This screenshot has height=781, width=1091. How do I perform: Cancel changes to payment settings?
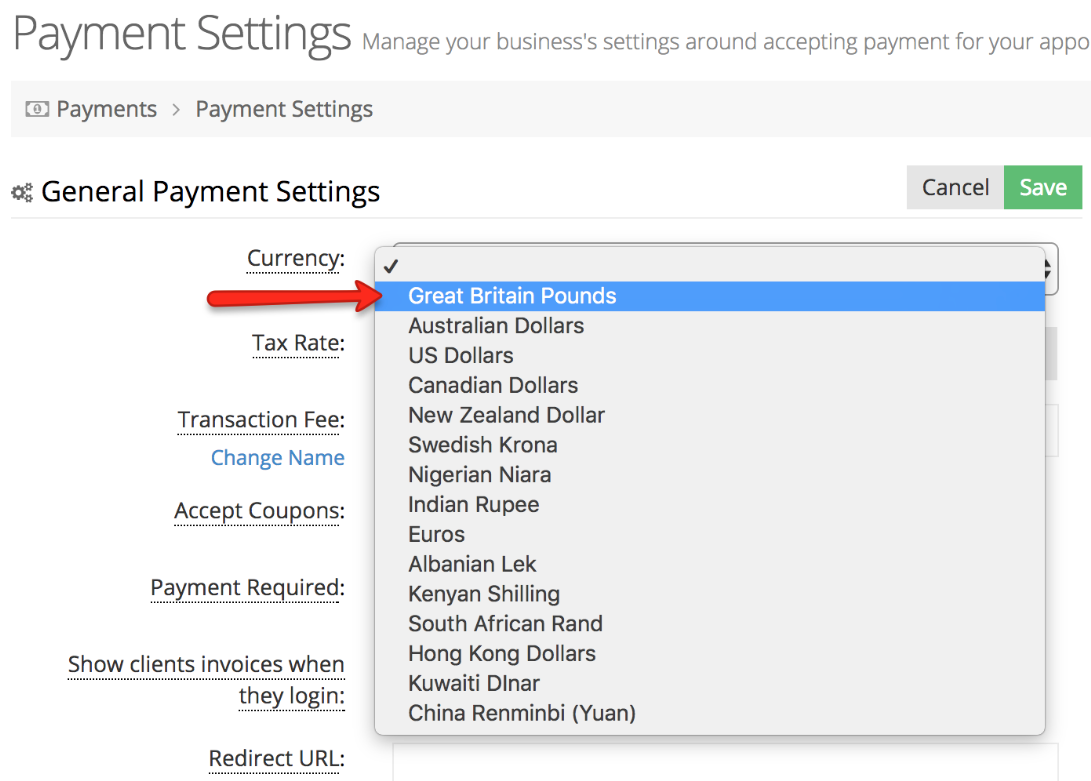(955, 187)
